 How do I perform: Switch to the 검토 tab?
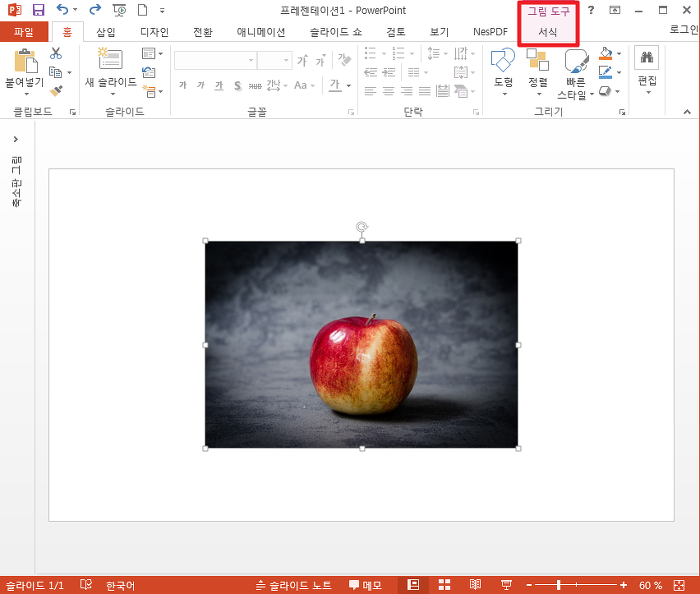pos(396,32)
